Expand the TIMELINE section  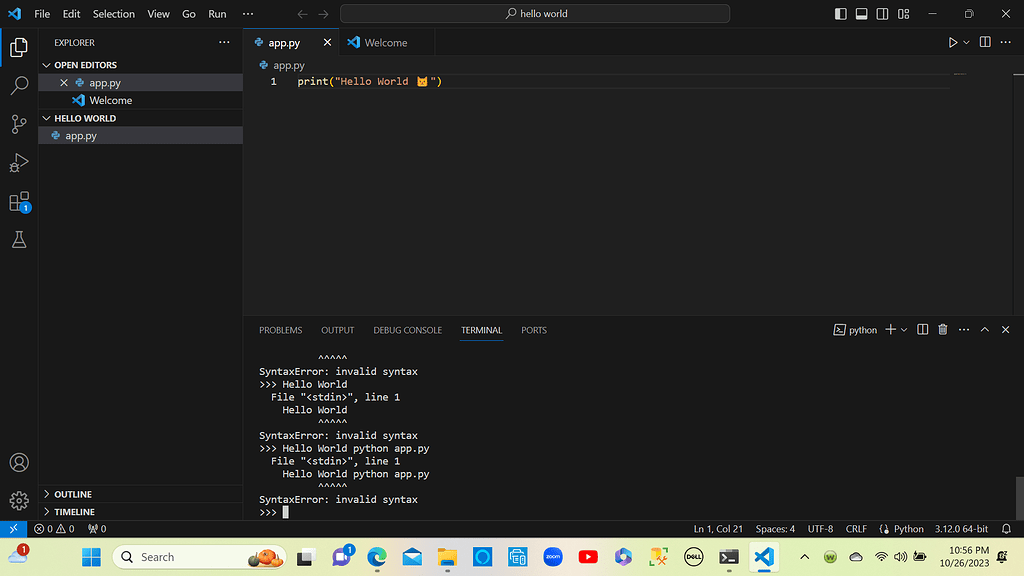click(74, 512)
